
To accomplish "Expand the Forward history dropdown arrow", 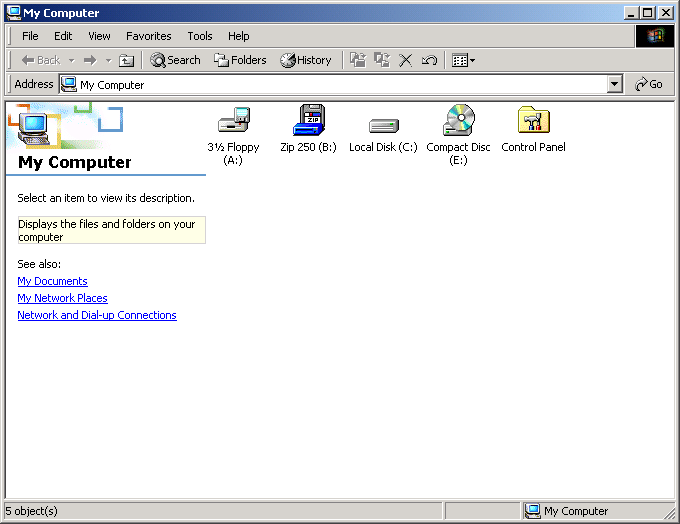I will pos(108,60).
